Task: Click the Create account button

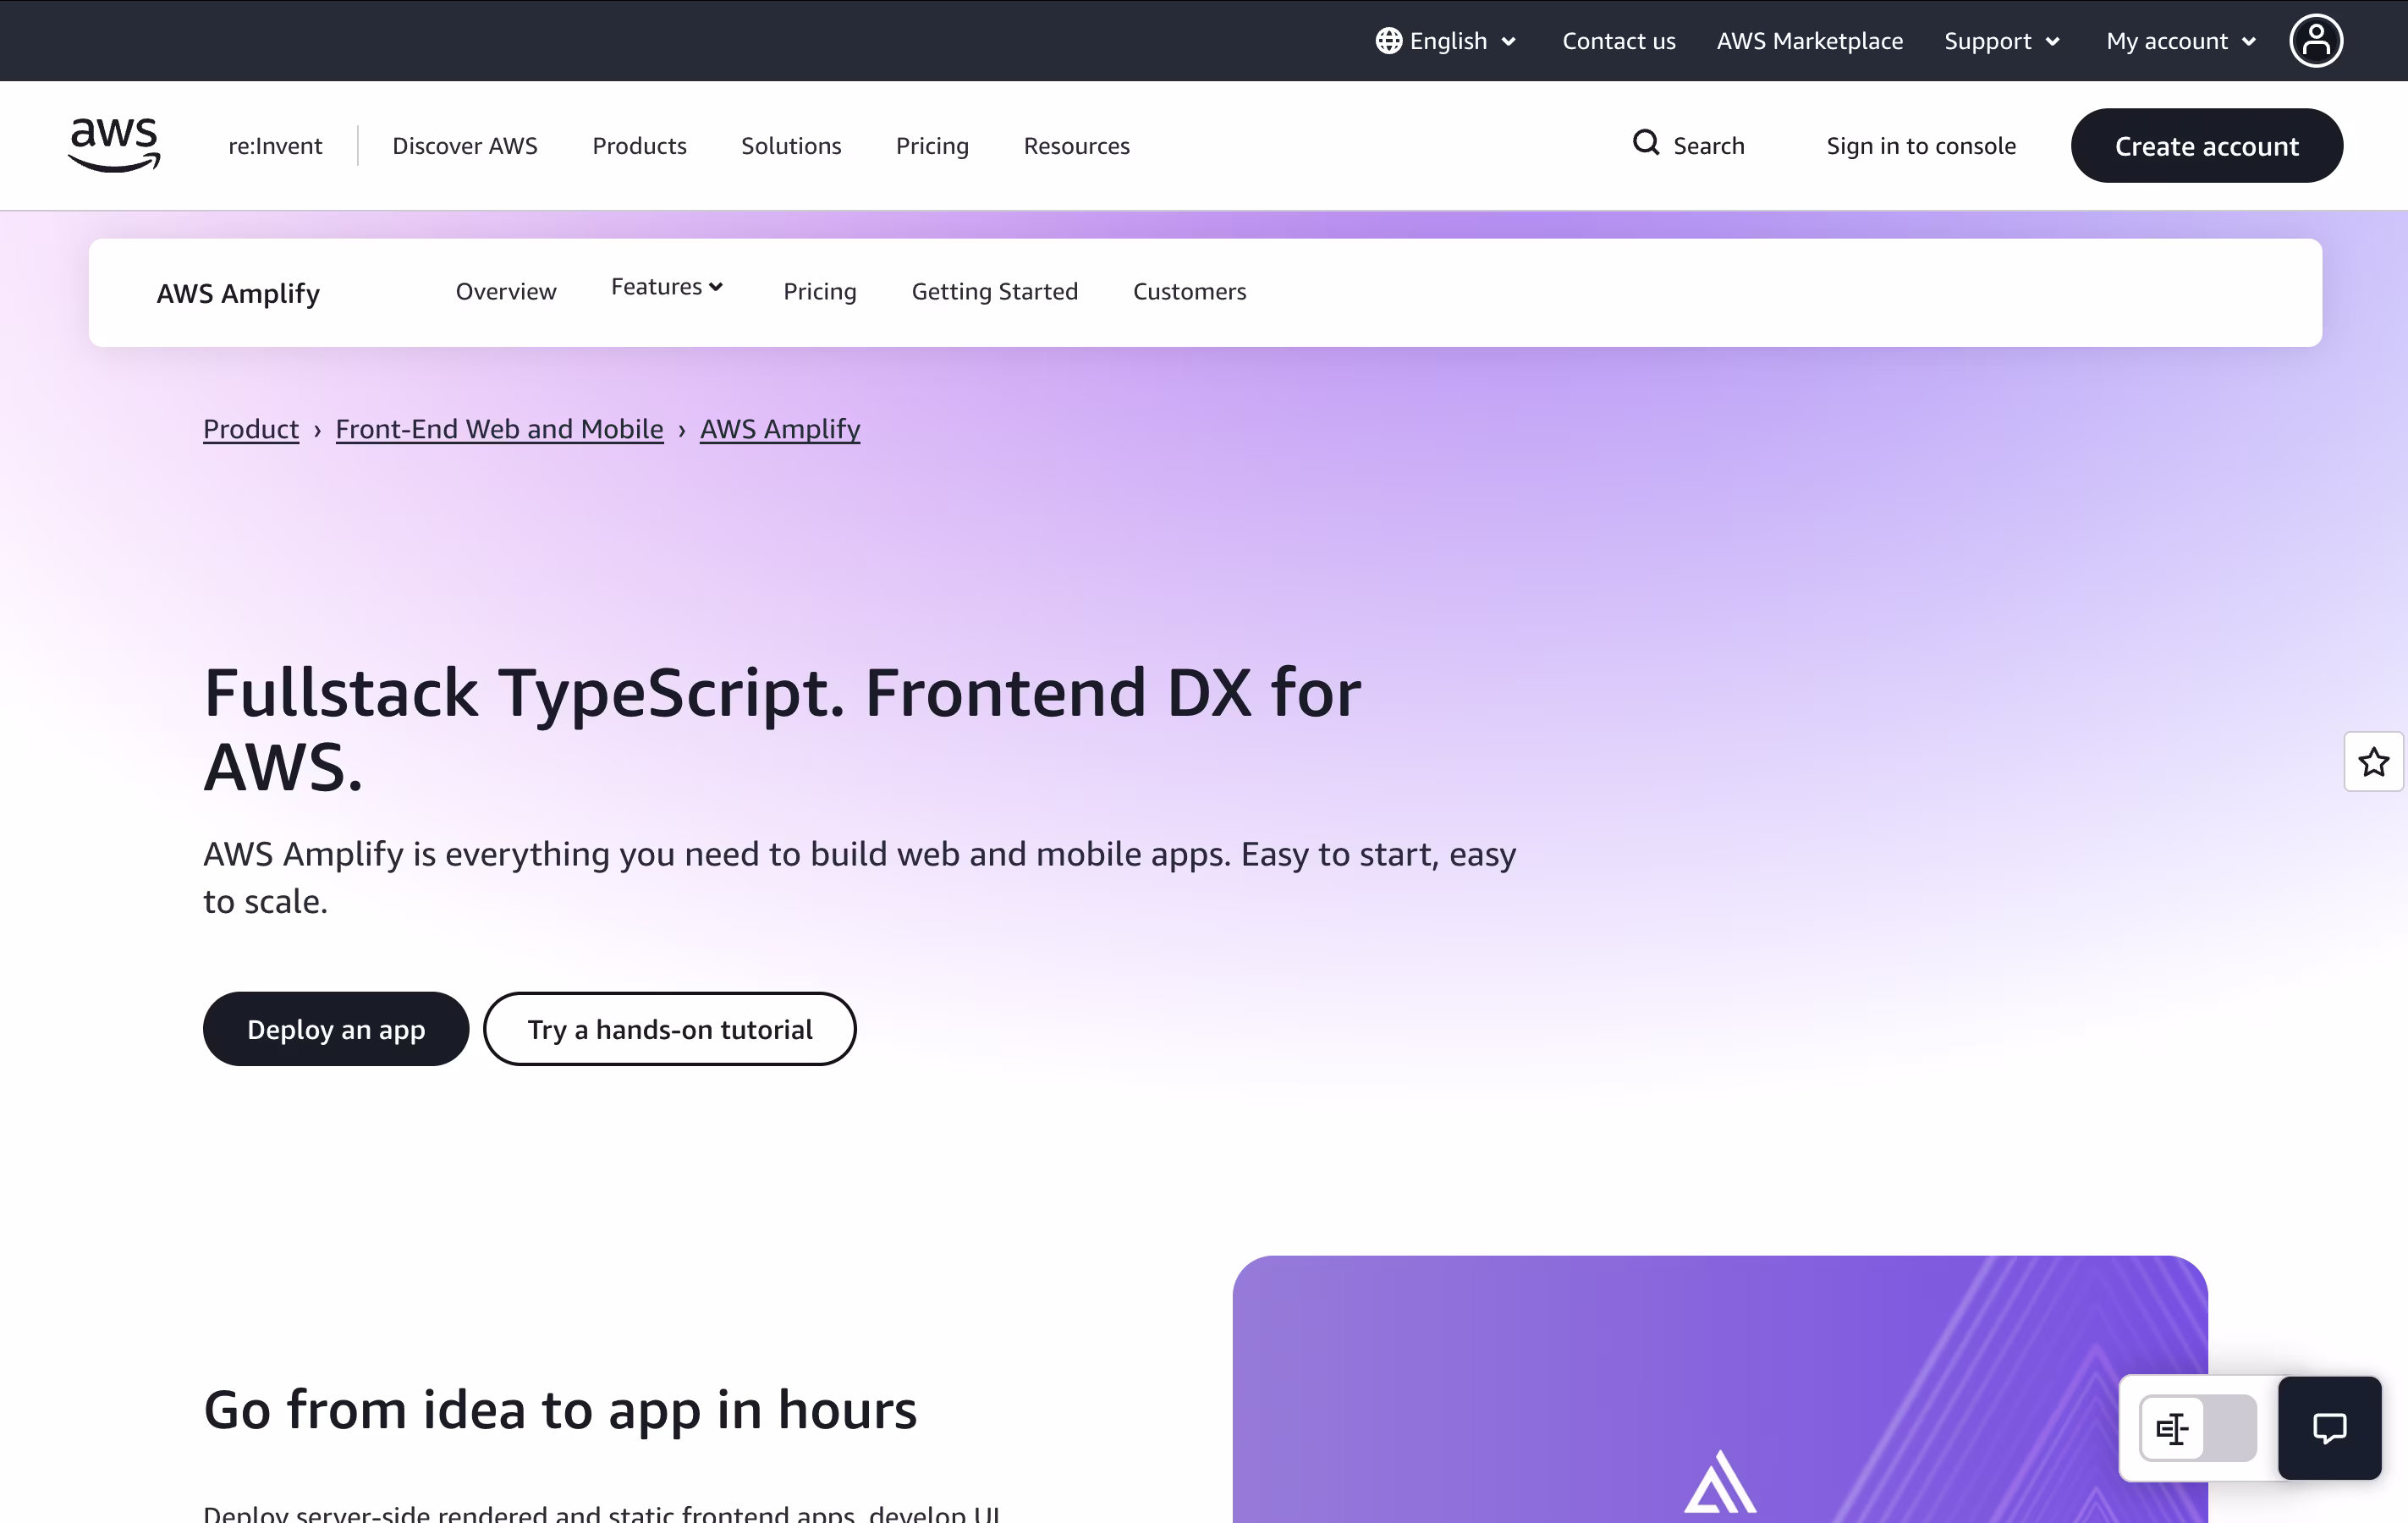Action: tap(2206, 146)
